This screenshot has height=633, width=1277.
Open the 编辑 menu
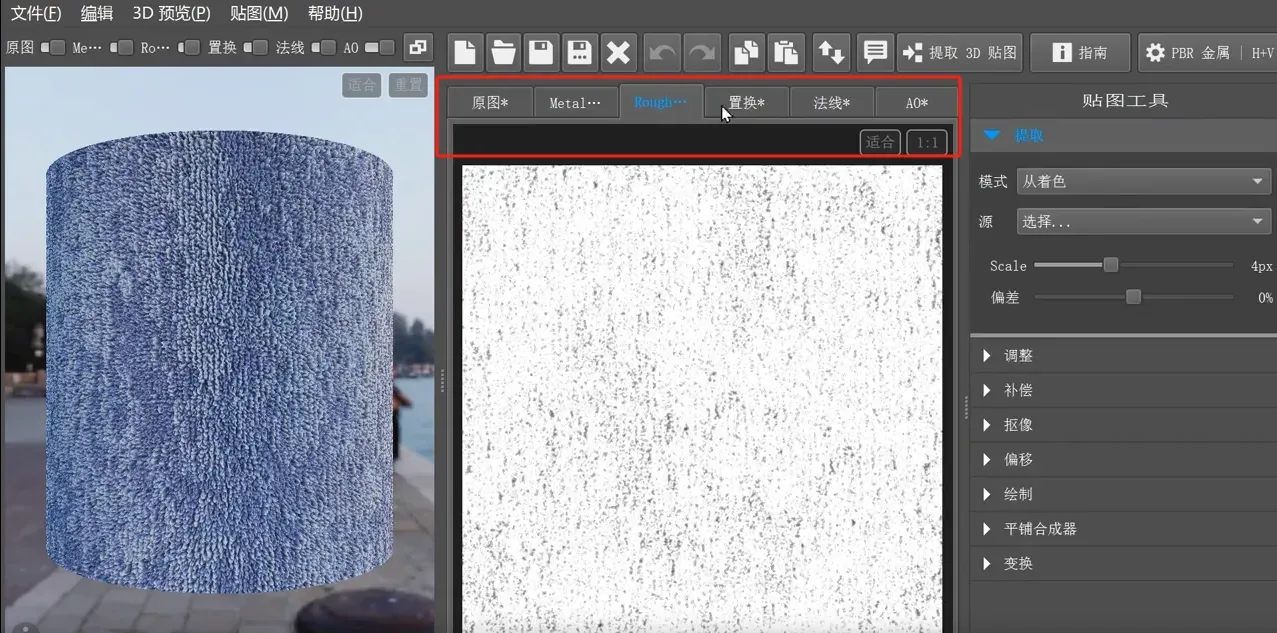(97, 14)
